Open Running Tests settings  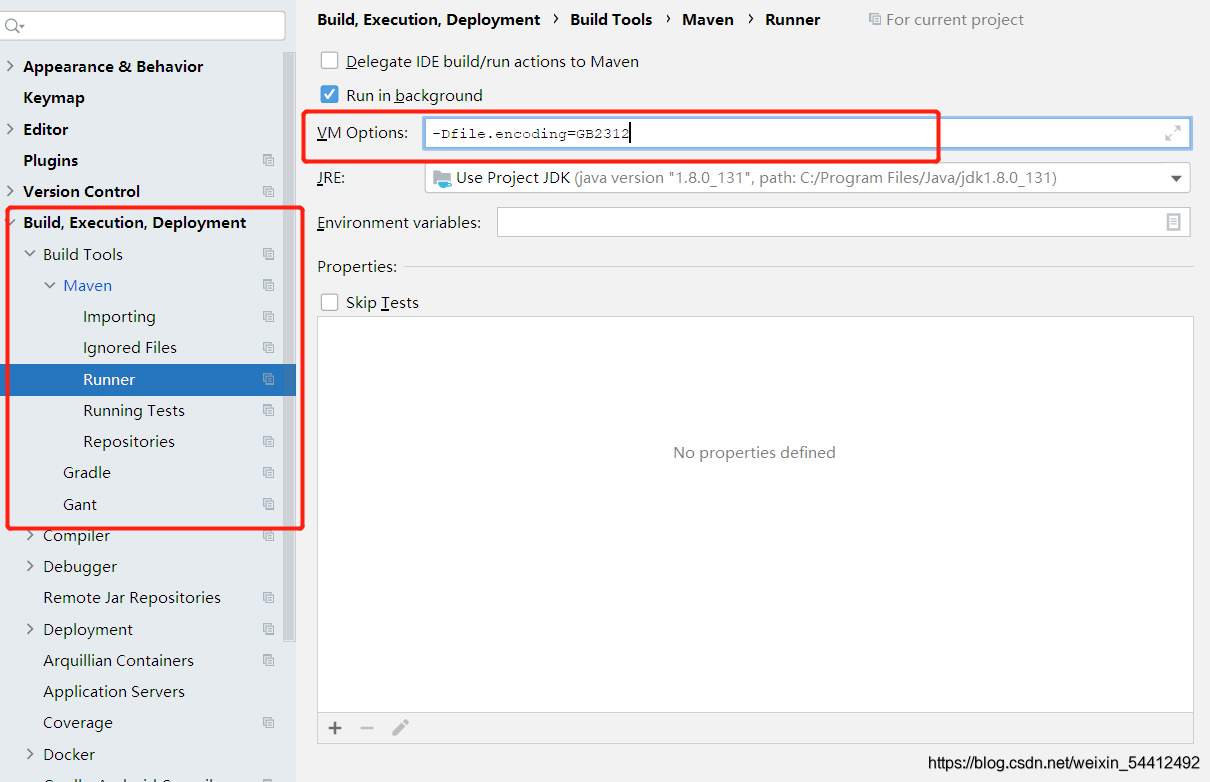pos(134,410)
